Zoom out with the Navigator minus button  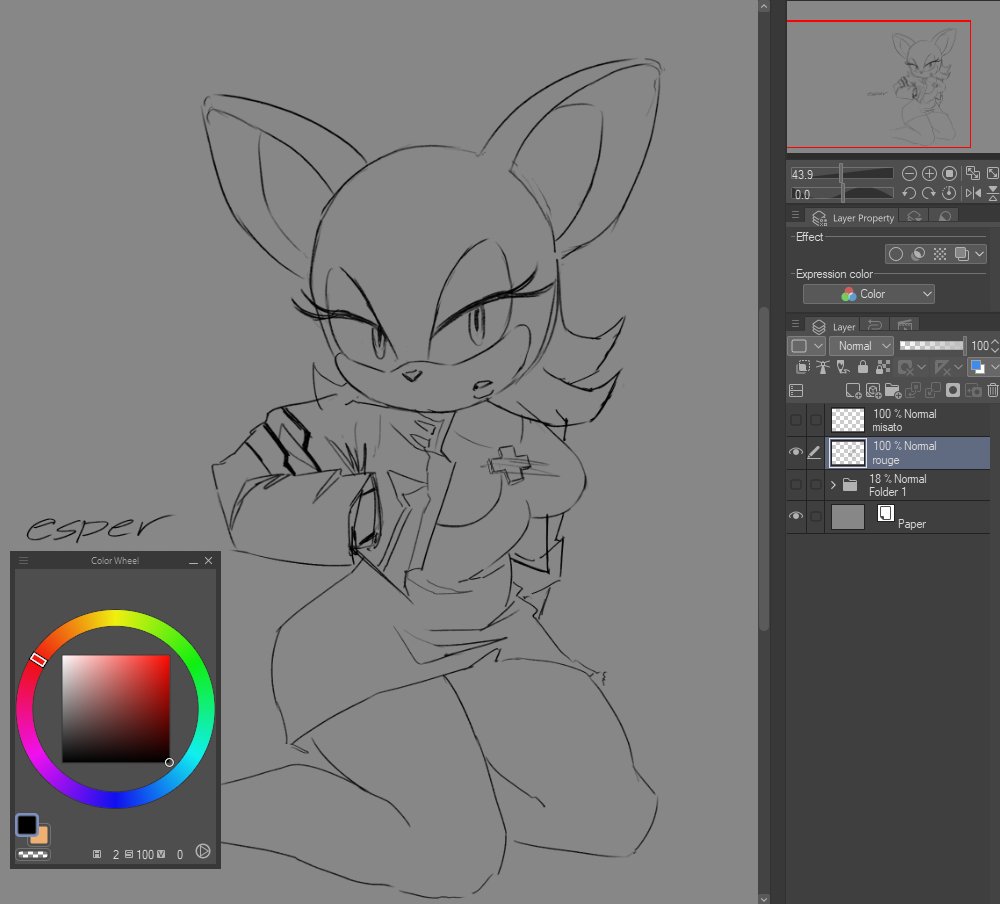coord(909,174)
